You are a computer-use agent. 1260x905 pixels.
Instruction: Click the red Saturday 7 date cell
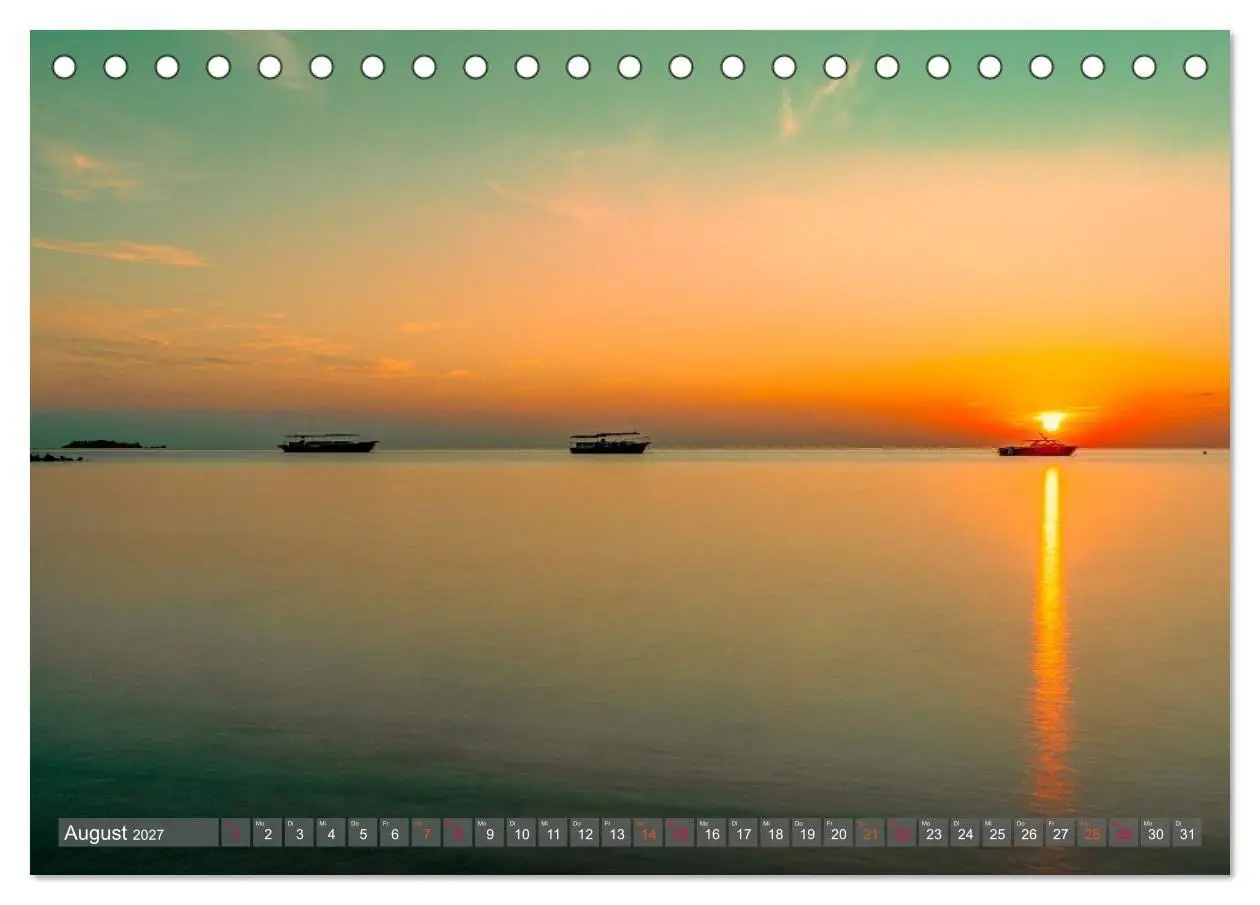[x=426, y=833]
